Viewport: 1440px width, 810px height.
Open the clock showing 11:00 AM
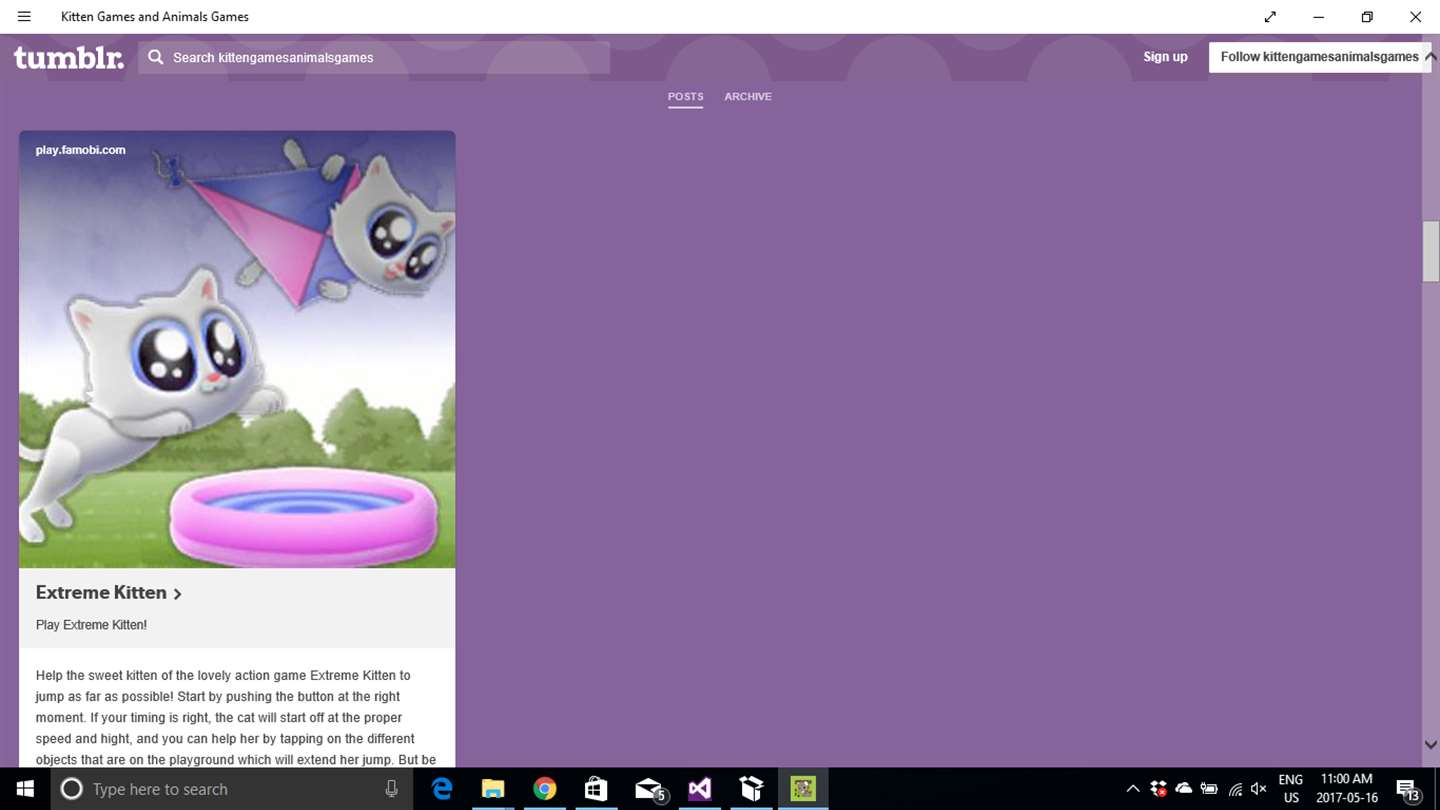[1347, 789]
